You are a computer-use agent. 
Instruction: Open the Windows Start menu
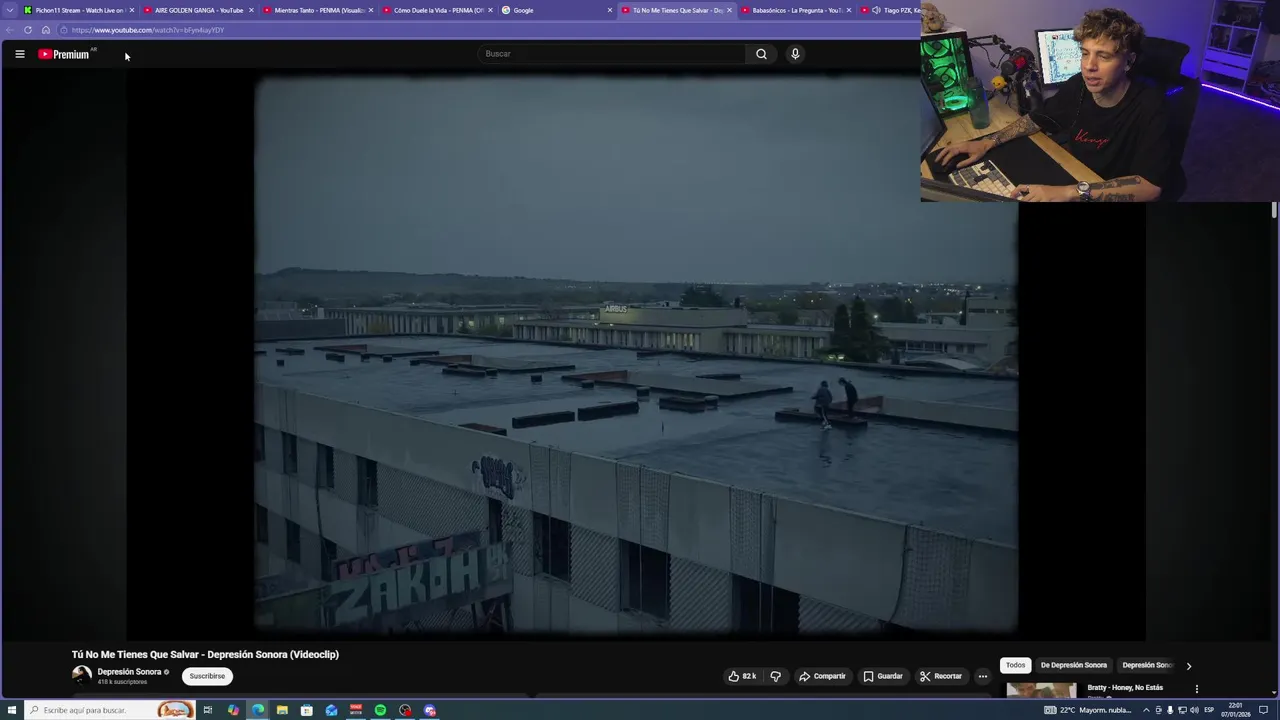(x=12, y=710)
